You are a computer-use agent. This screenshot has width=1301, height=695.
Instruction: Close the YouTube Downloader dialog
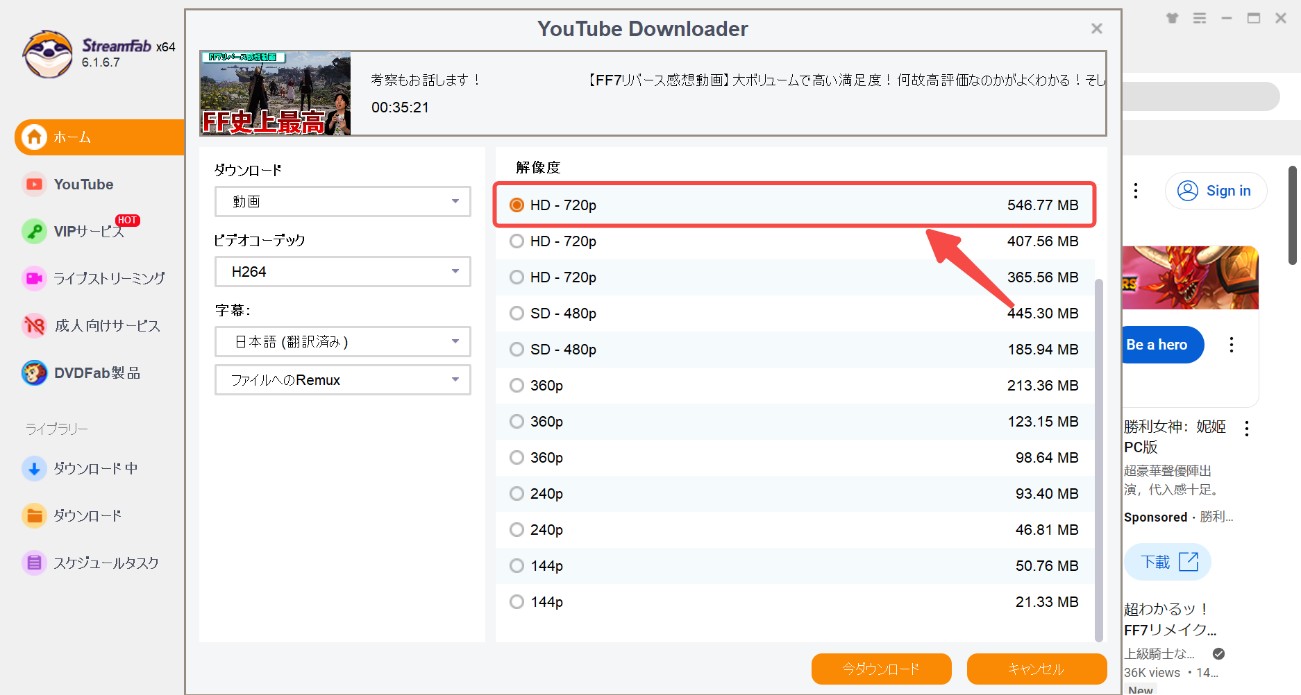pos(1097,29)
